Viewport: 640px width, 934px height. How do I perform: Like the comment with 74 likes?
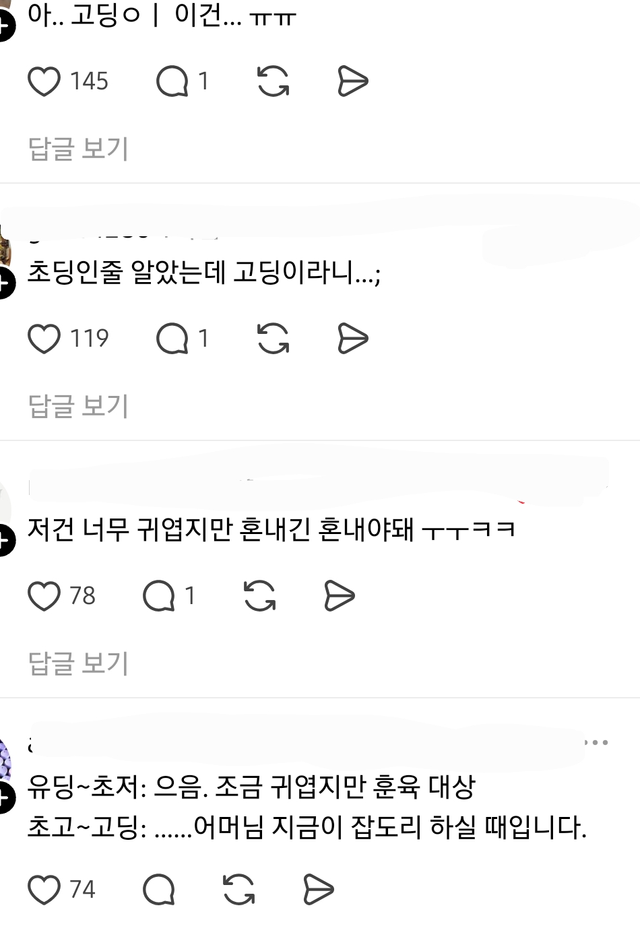[44, 890]
